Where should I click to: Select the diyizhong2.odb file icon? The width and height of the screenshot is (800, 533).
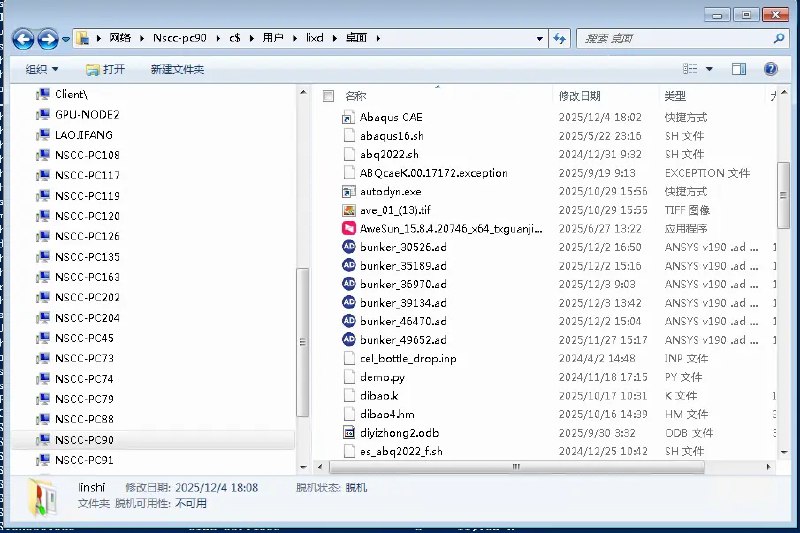coord(348,433)
